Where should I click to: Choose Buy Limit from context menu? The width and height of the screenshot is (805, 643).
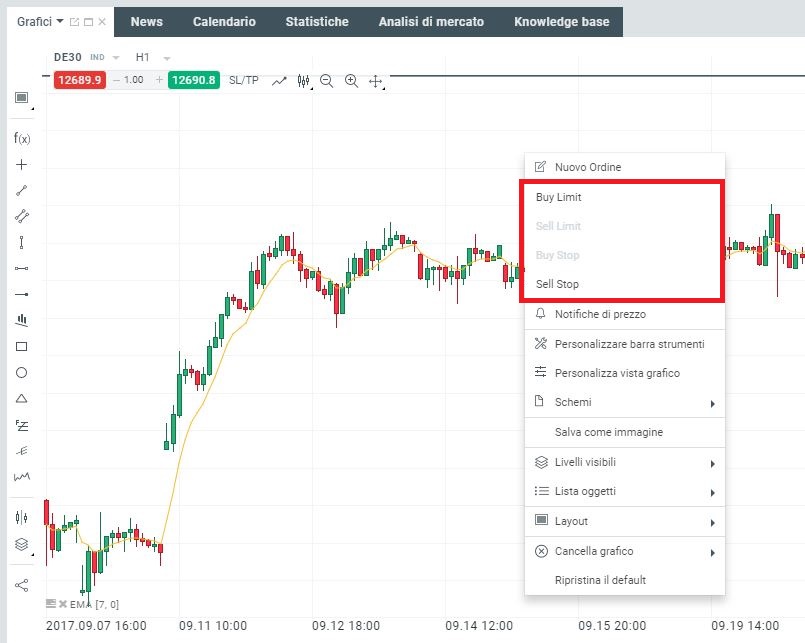[559, 197]
